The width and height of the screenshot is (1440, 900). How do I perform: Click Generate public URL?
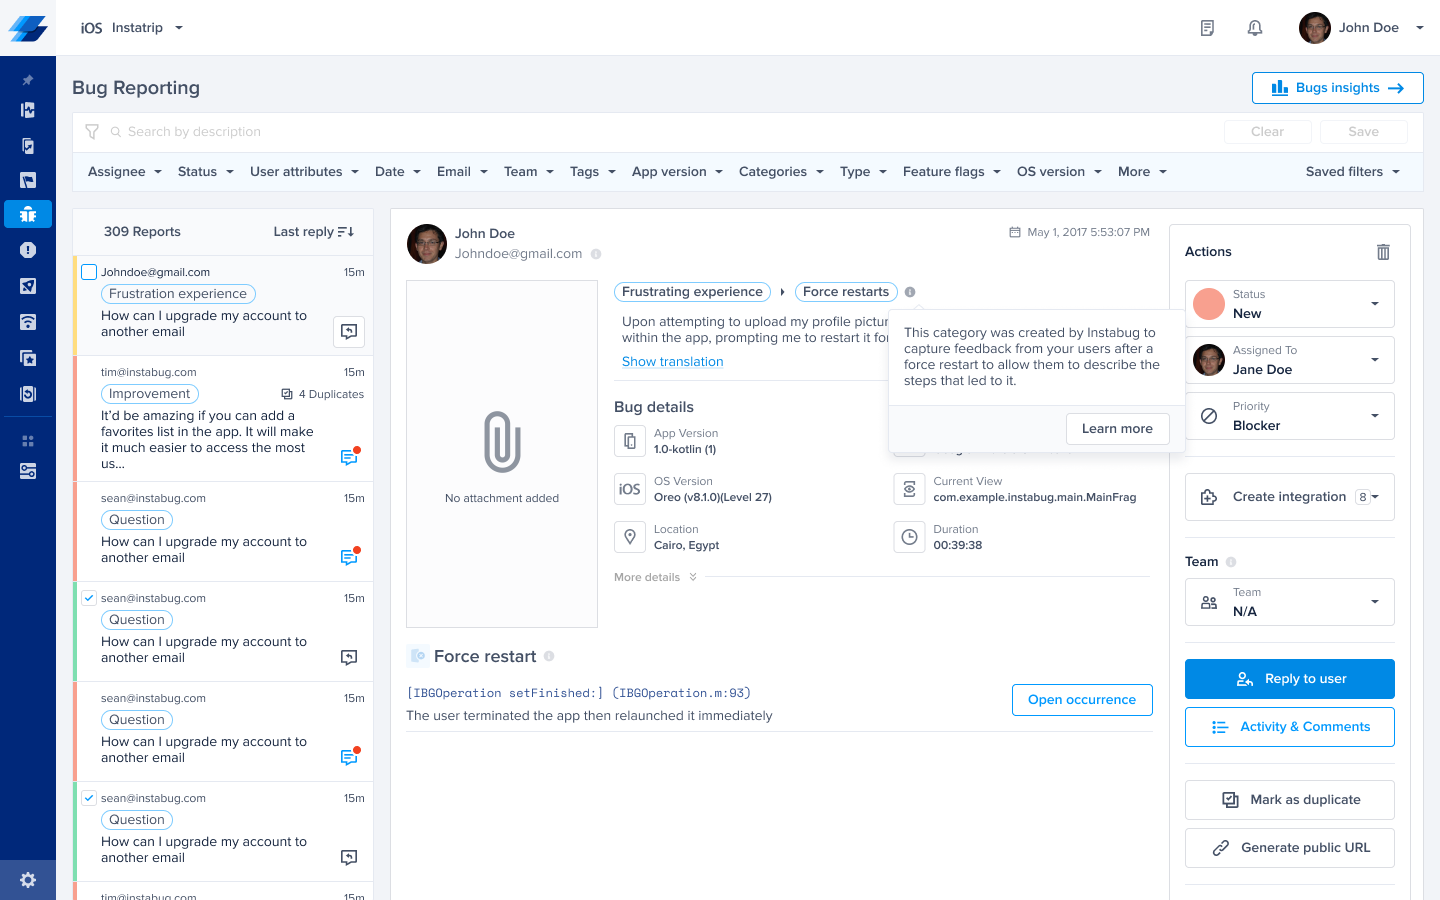1290,848
